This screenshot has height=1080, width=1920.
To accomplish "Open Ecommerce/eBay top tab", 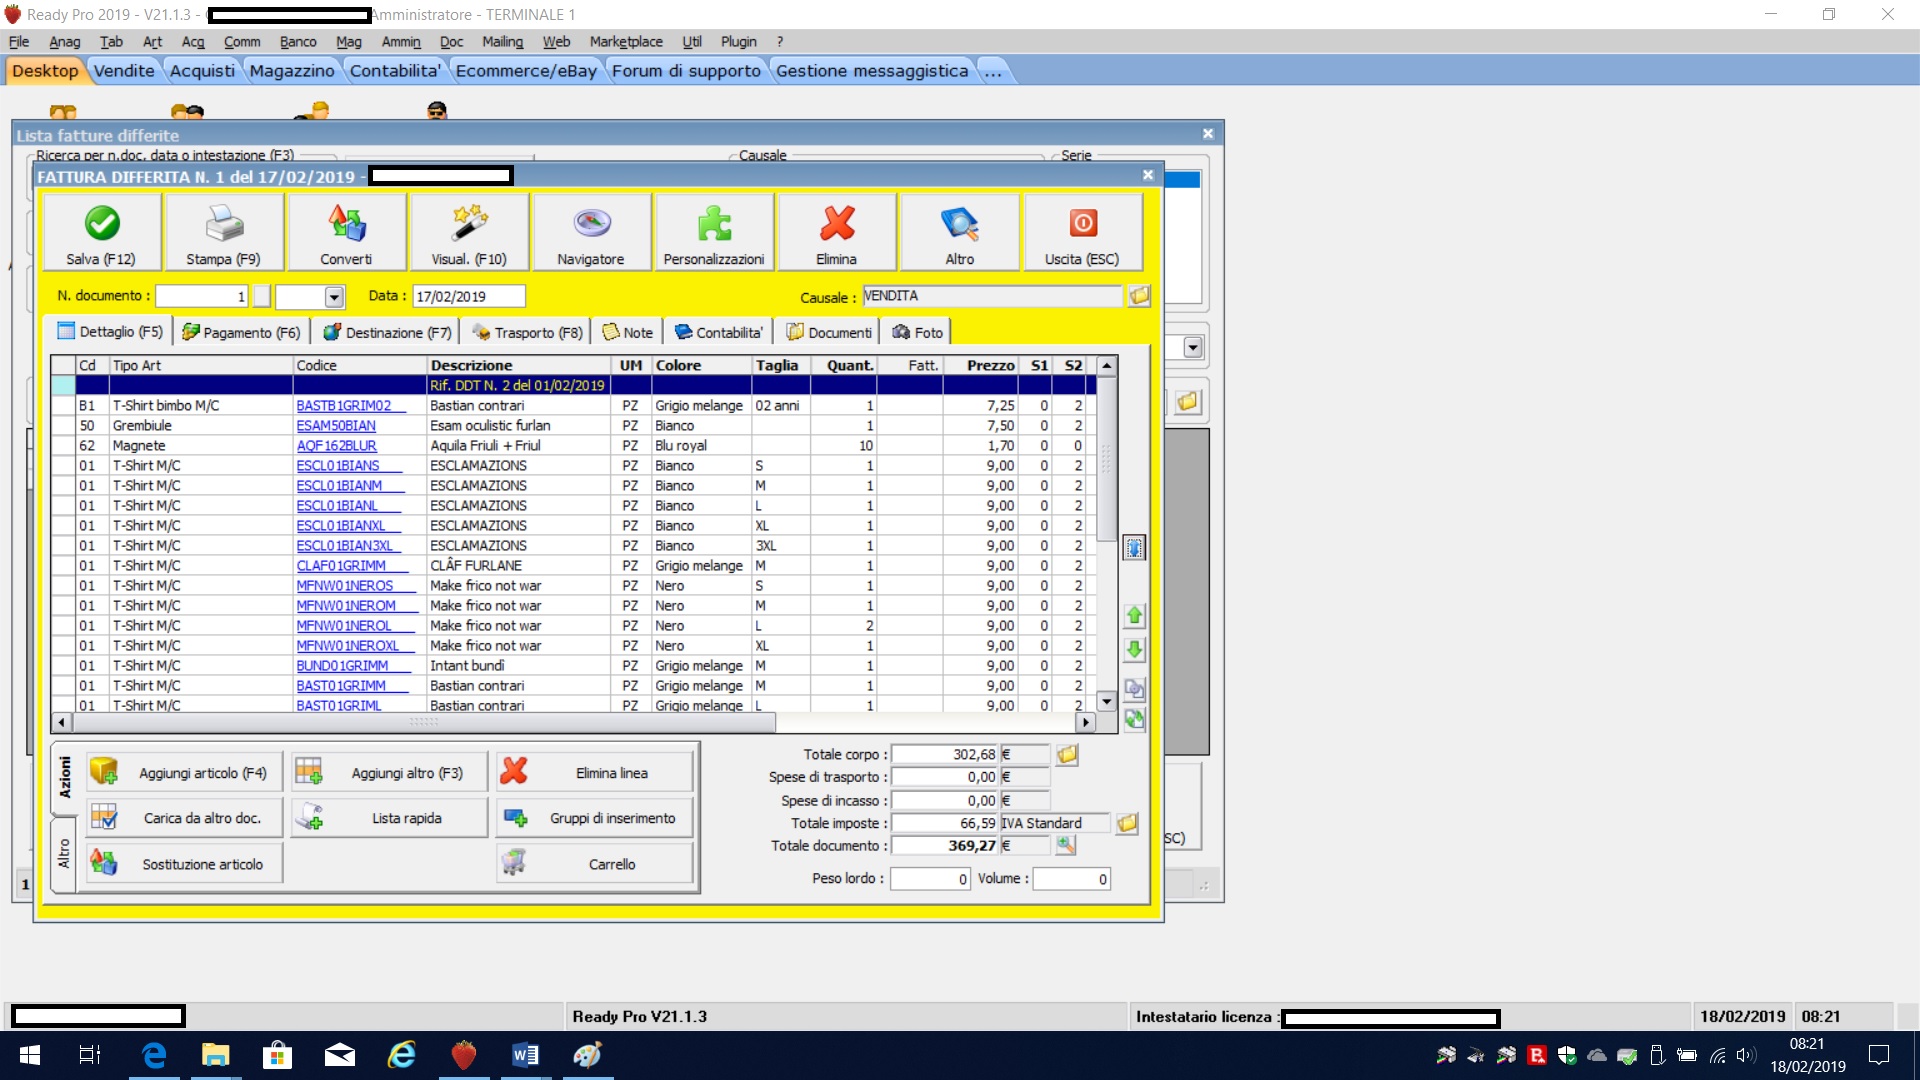I will pos(526,71).
